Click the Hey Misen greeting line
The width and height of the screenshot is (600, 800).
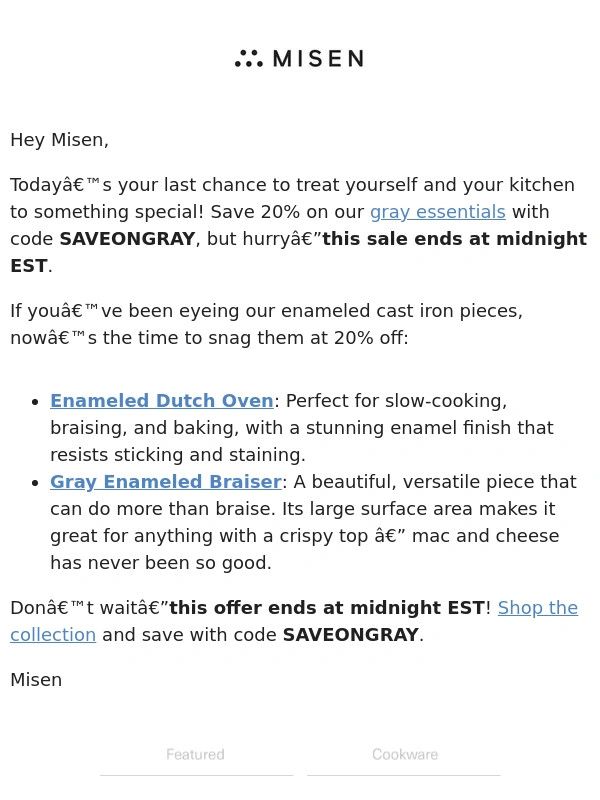60,140
